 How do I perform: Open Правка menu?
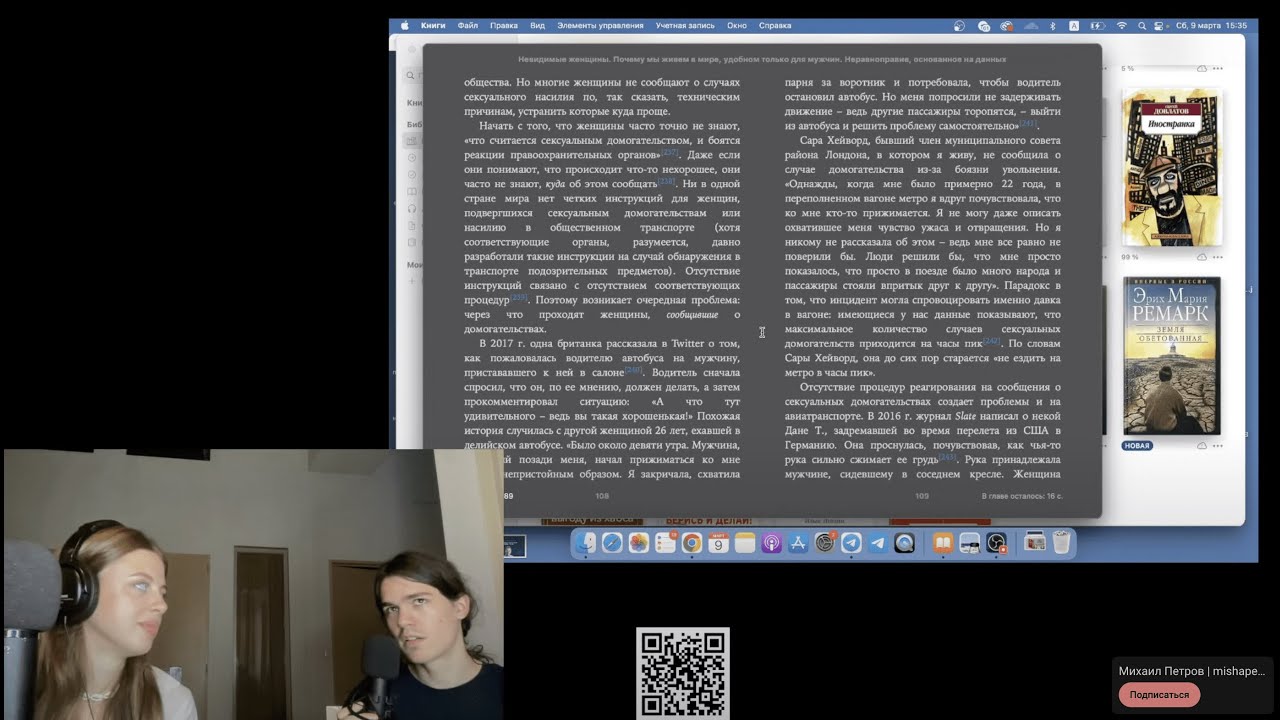pyautogui.click(x=504, y=25)
